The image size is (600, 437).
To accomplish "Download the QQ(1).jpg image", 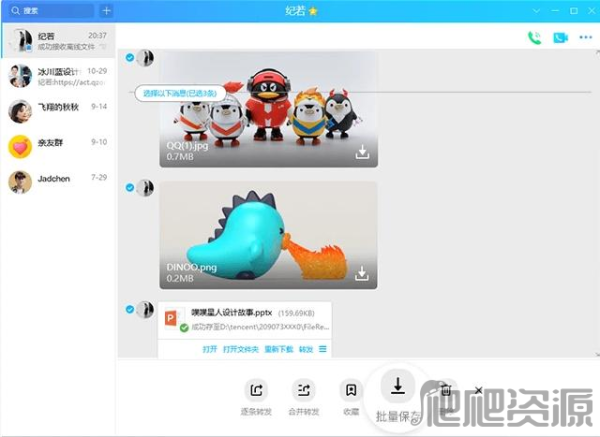I will pos(362,152).
